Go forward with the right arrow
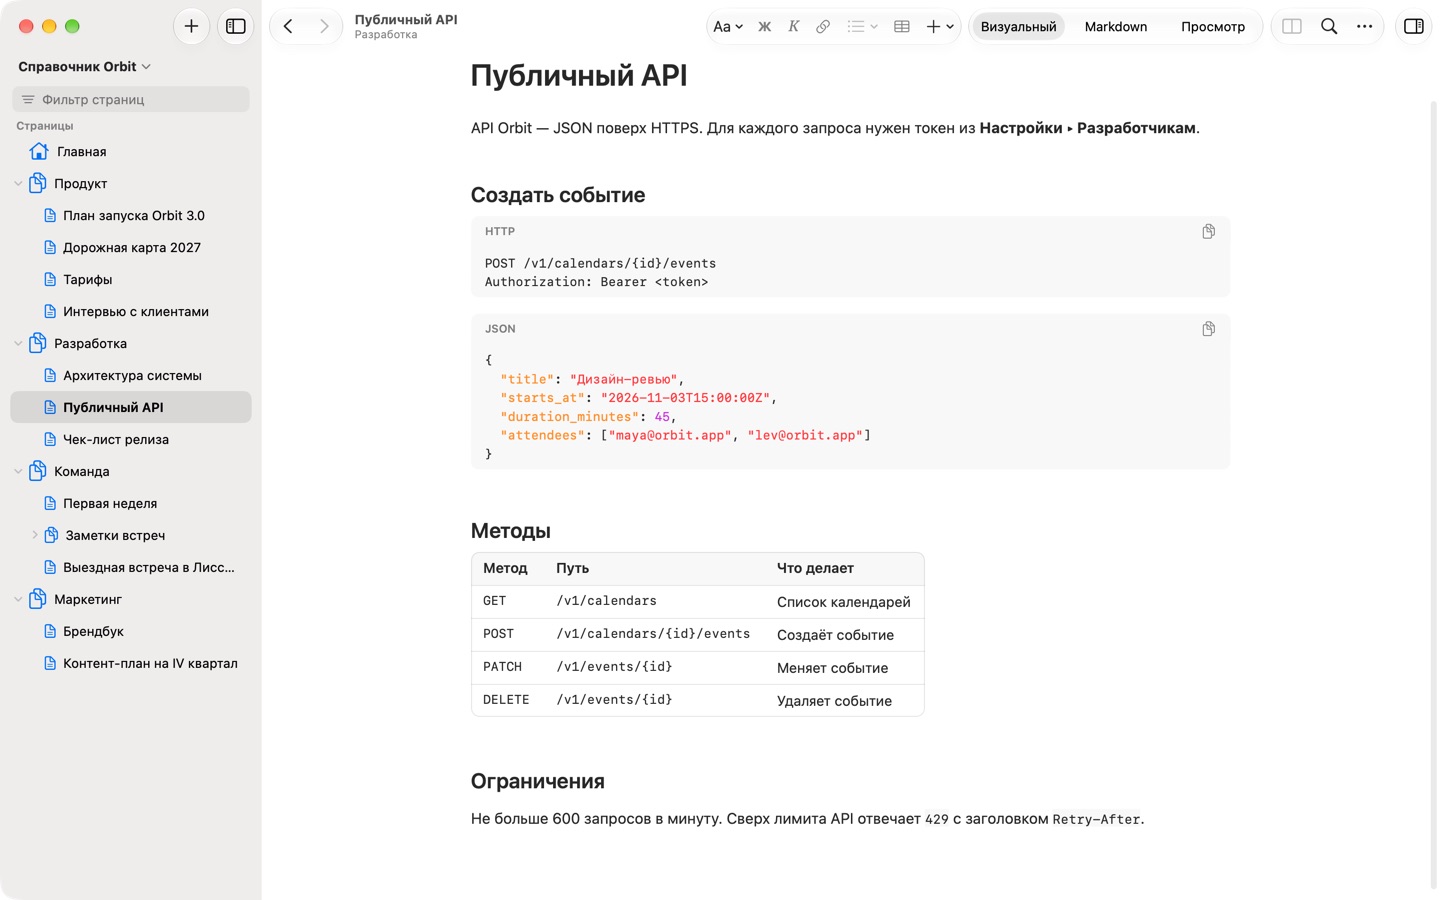The height and width of the screenshot is (900, 1440). tap(324, 26)
